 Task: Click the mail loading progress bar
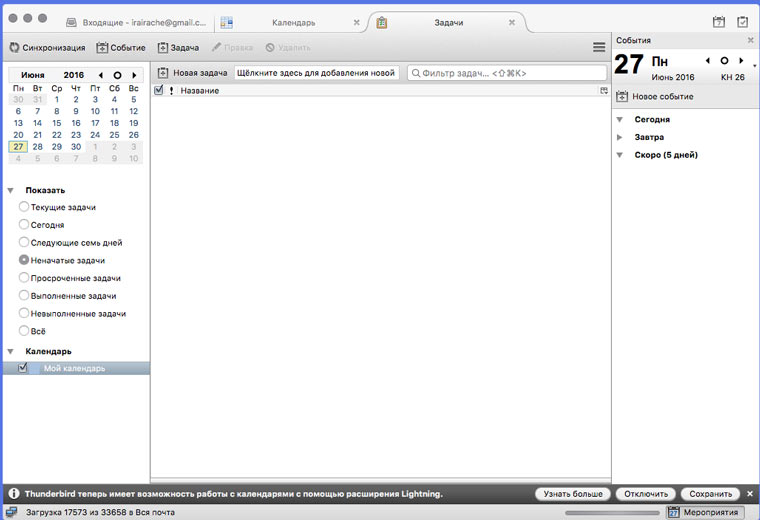click(612, 513)
